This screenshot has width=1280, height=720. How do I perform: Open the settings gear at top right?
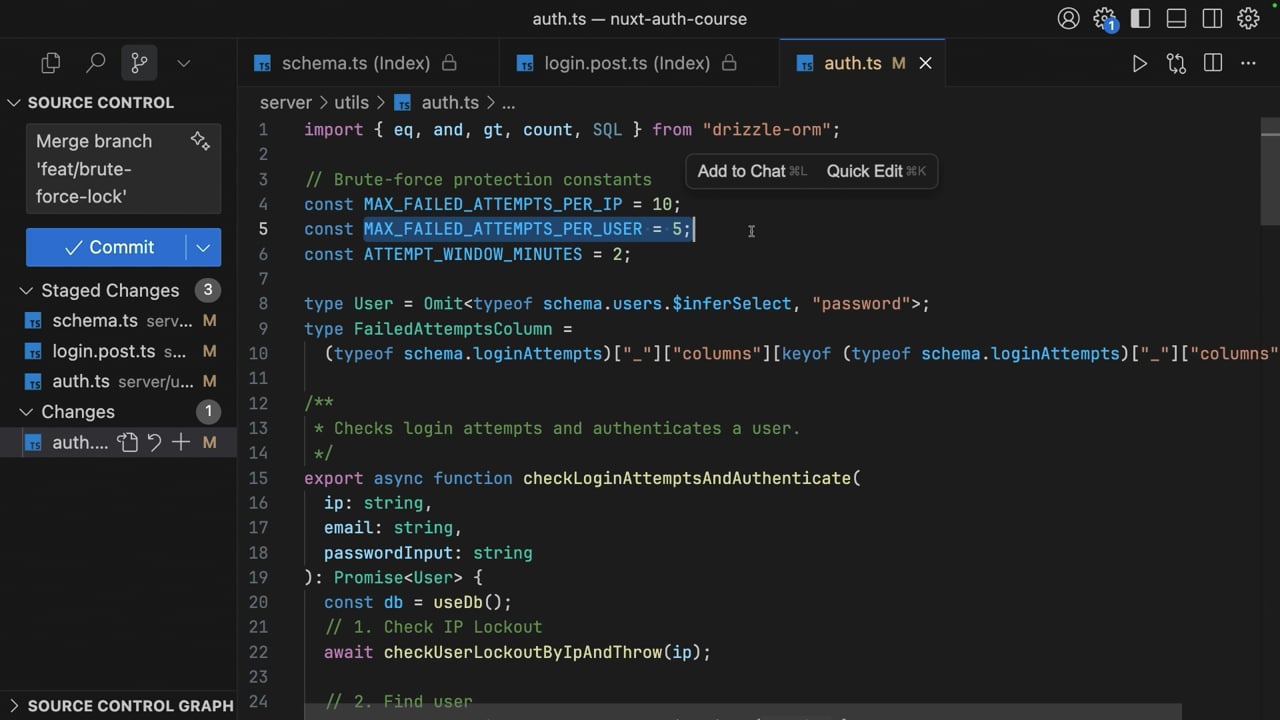(x=1248, y=18)
